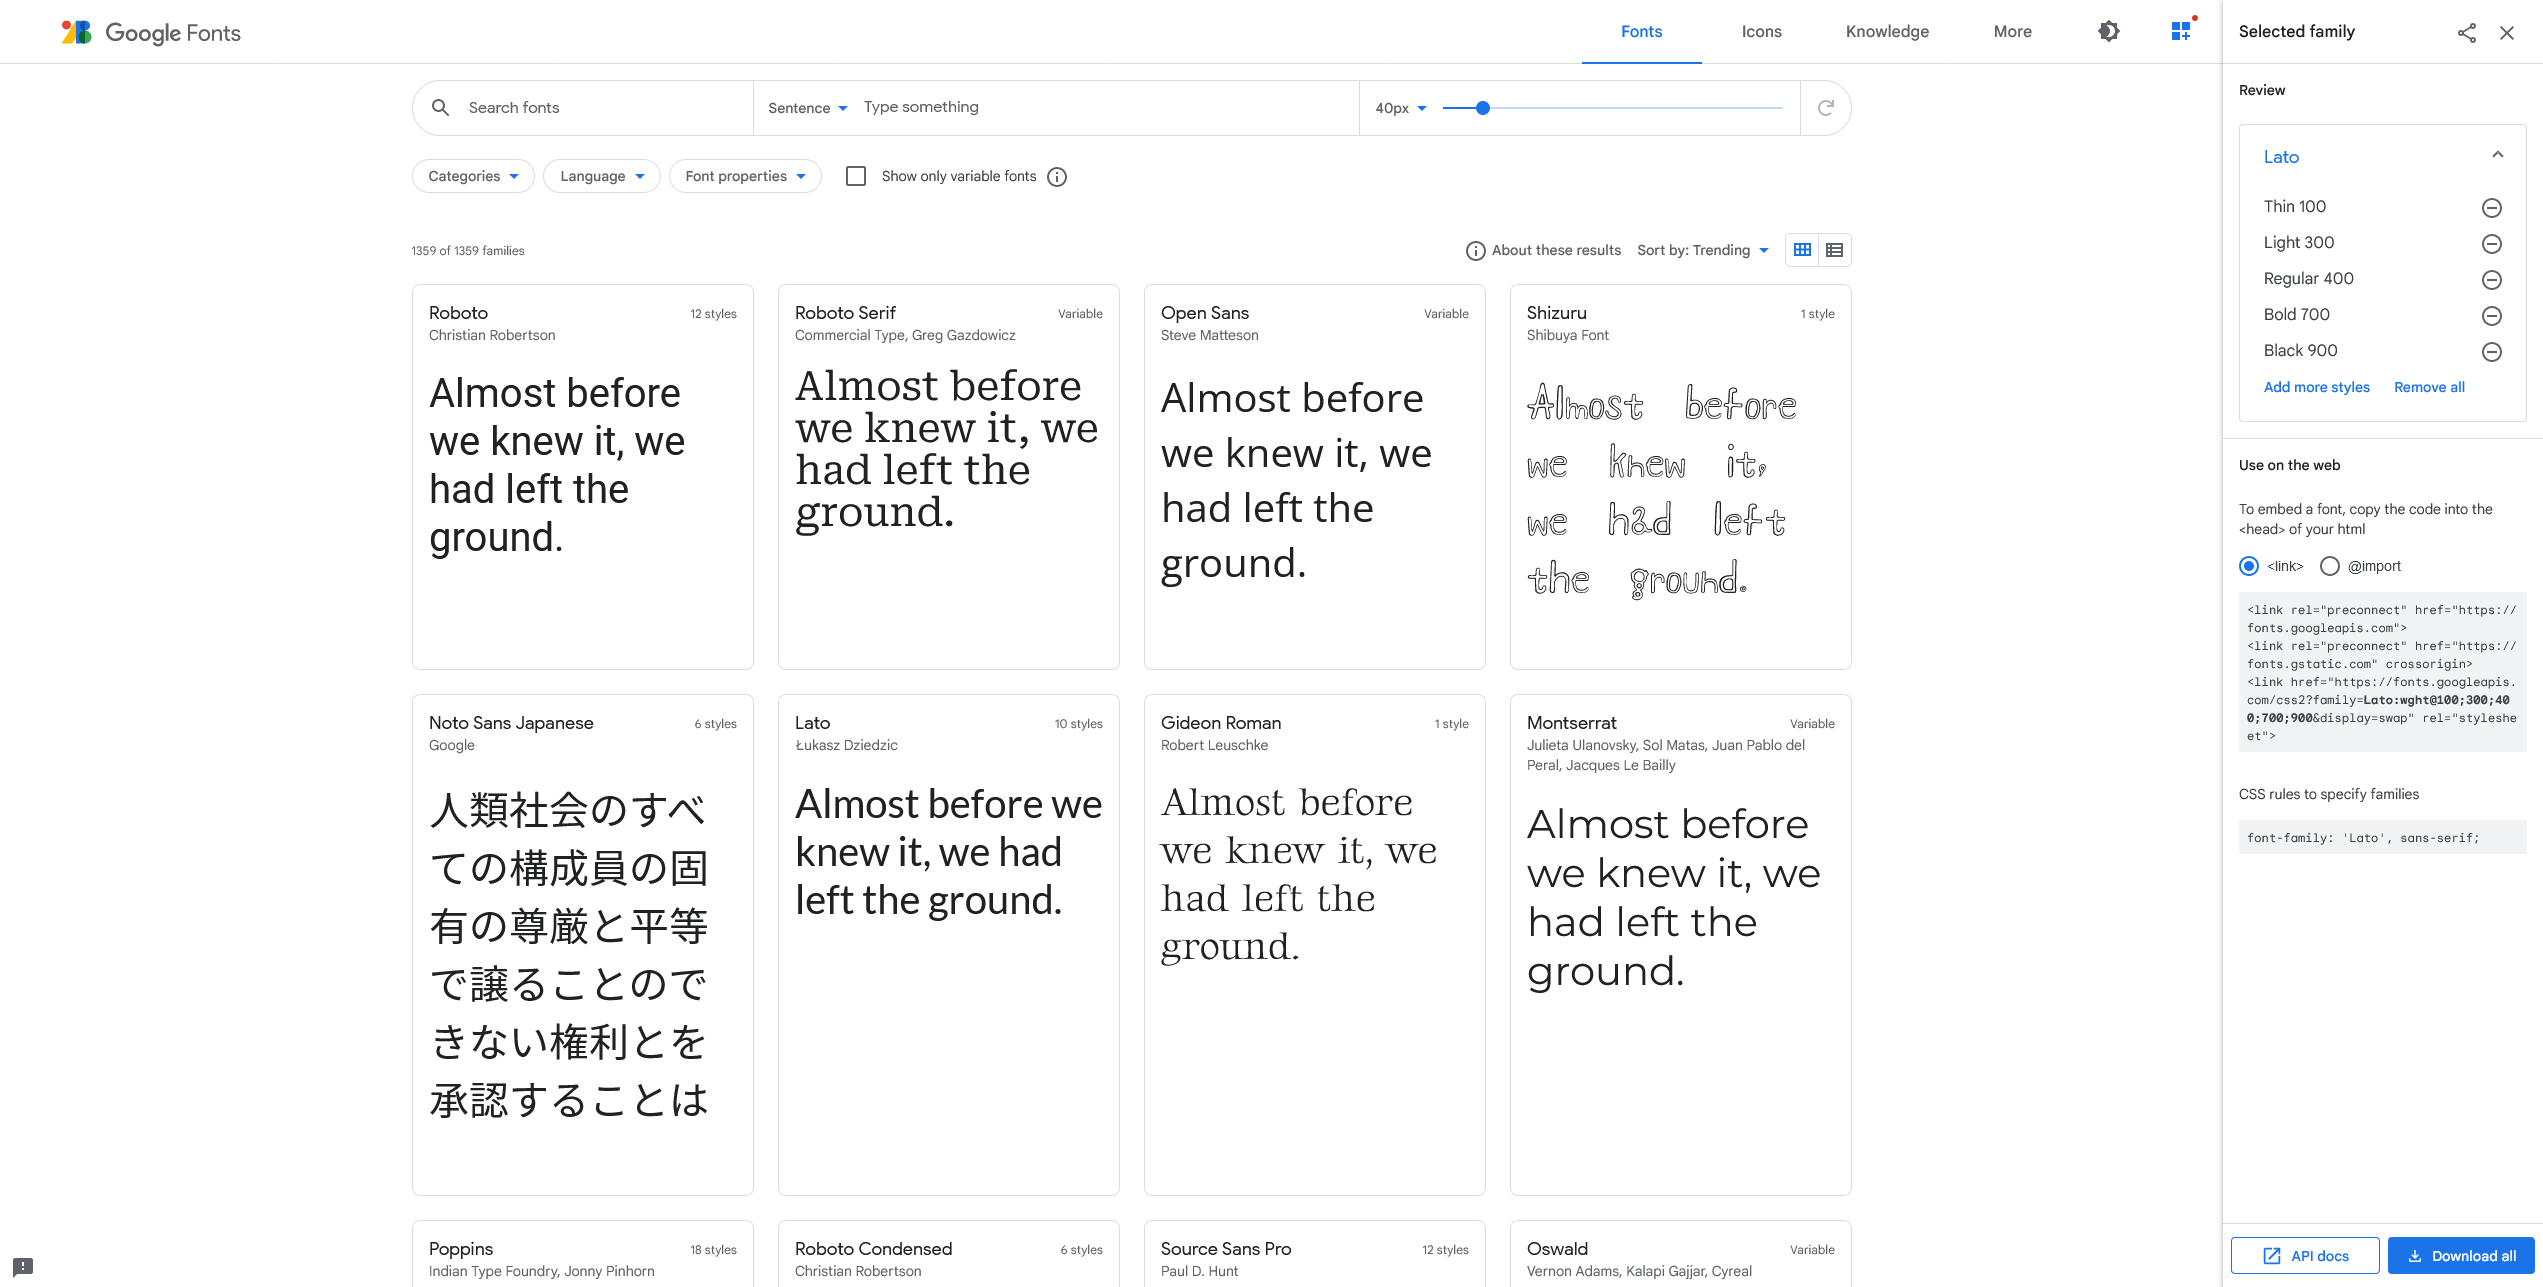
Task: Toggle dark theme icon in header
Action: [2108, 31]
